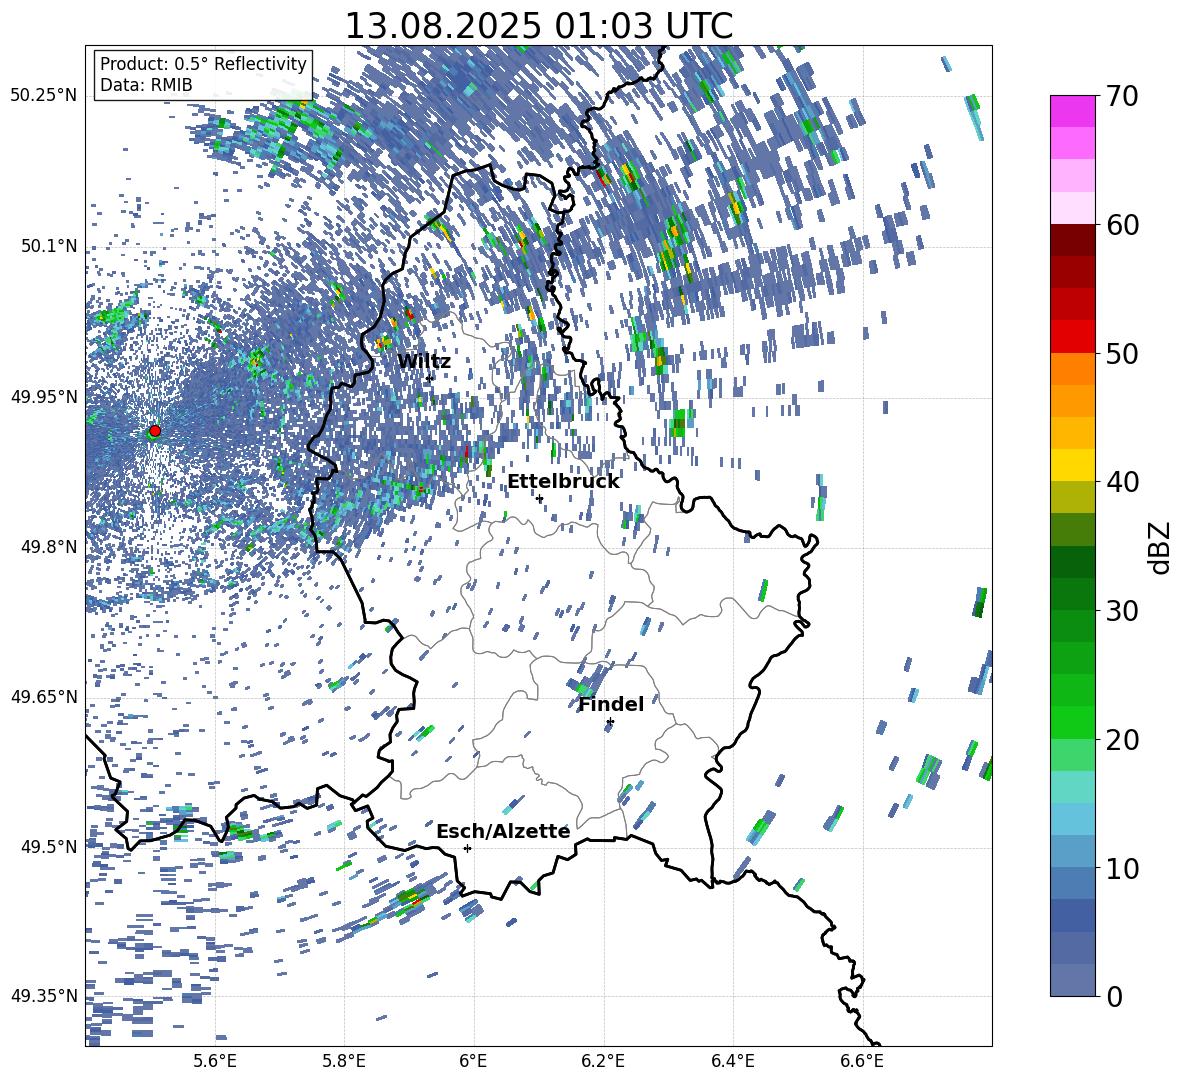Click the colorbar tick label 10
1184x1081 pixels.
click(x=1122, y=868)
